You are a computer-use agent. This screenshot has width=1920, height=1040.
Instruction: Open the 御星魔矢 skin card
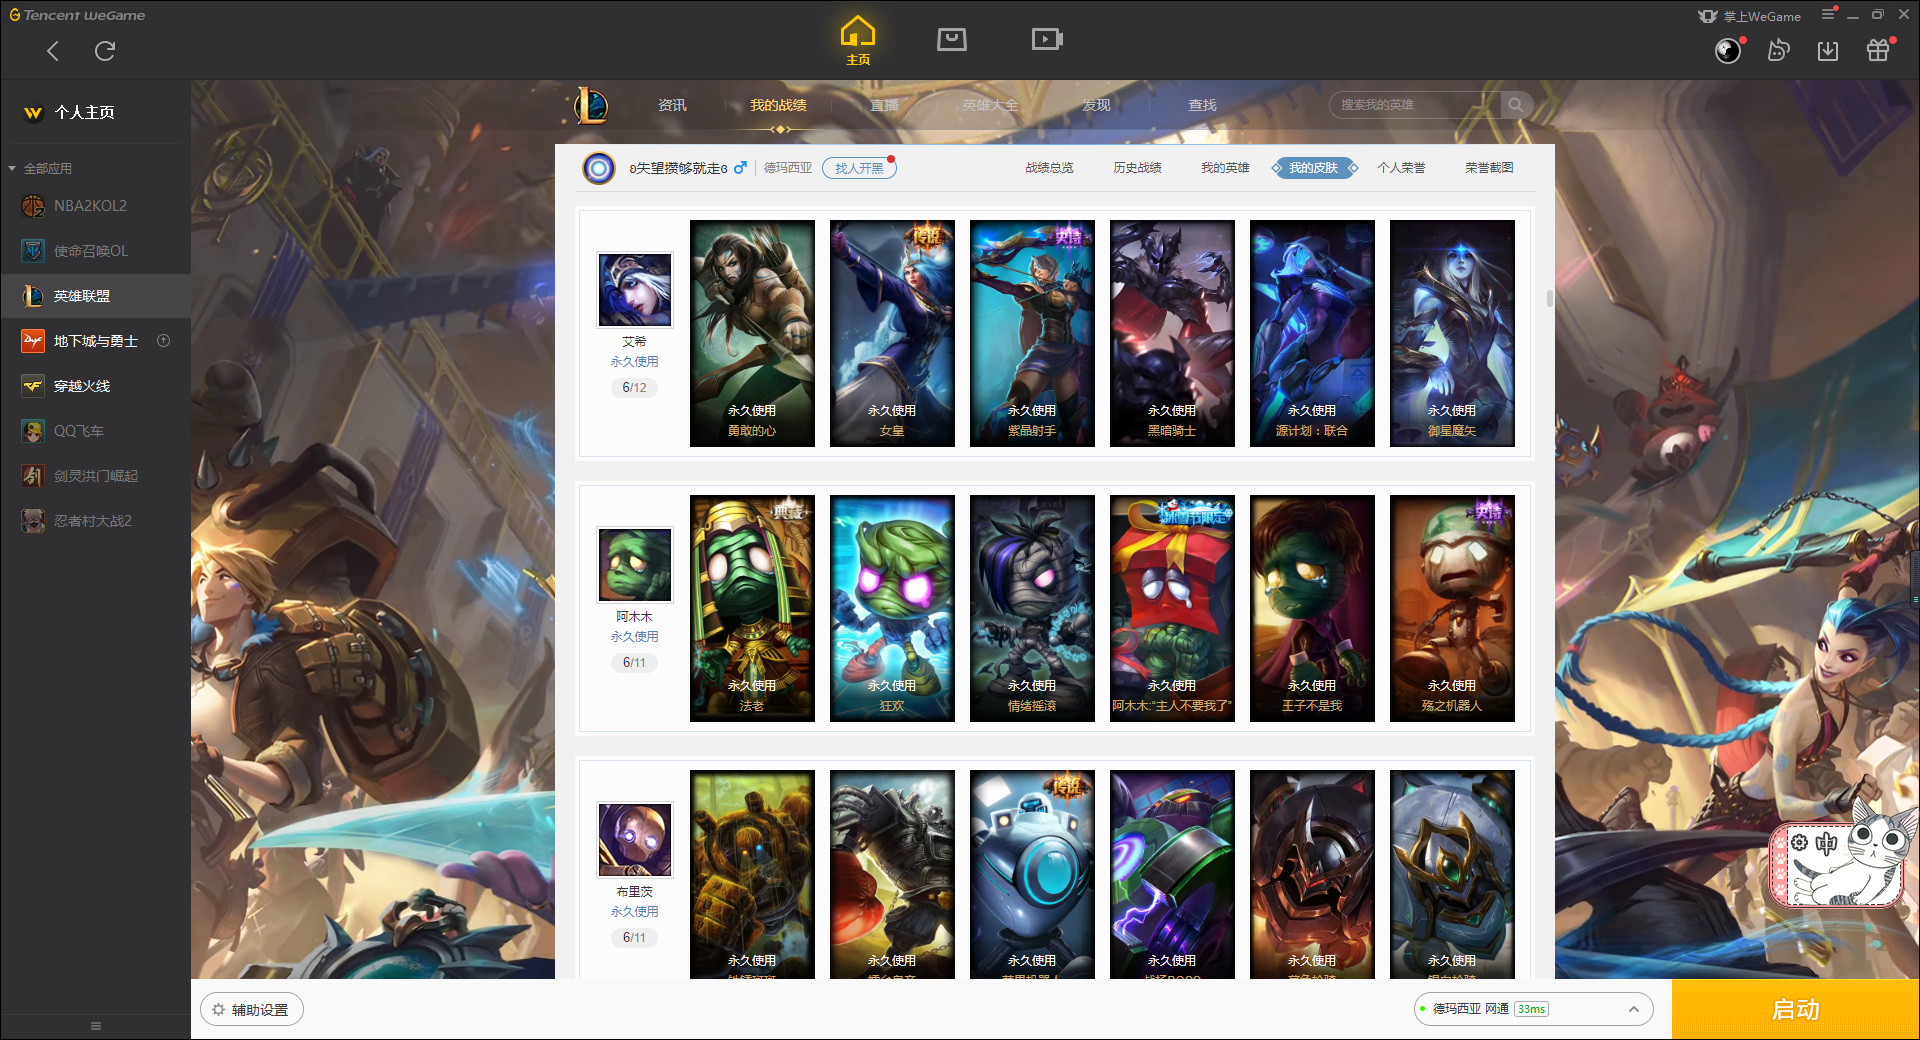coord(1452,333)
